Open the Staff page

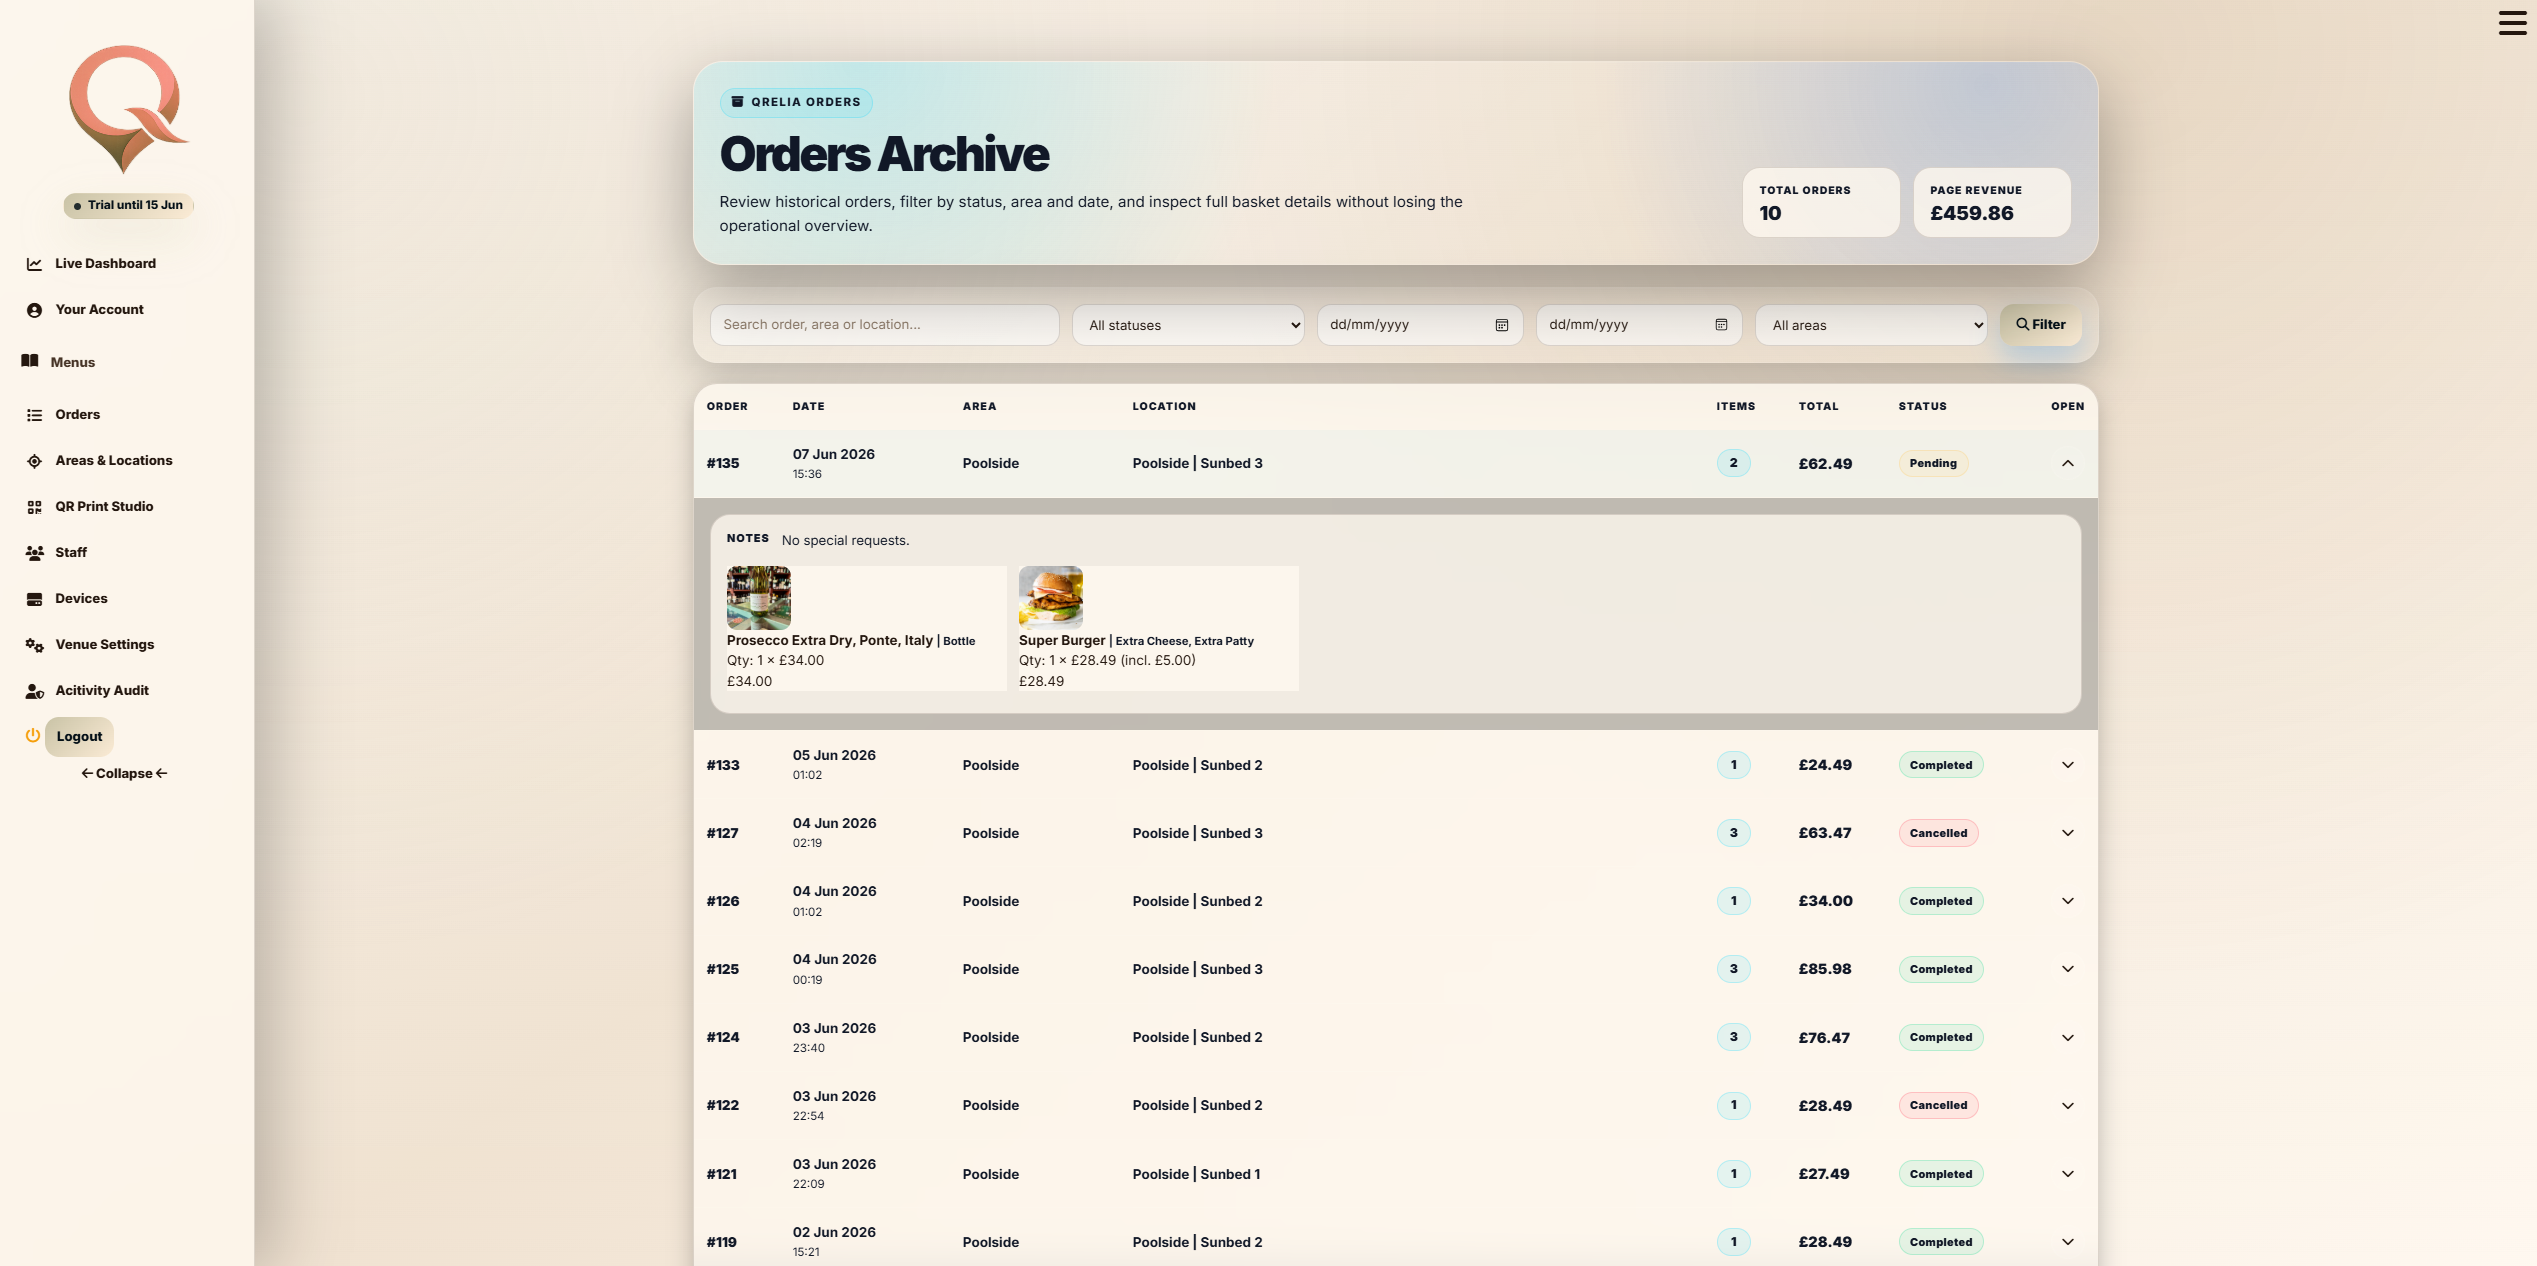tap(71, 553)
